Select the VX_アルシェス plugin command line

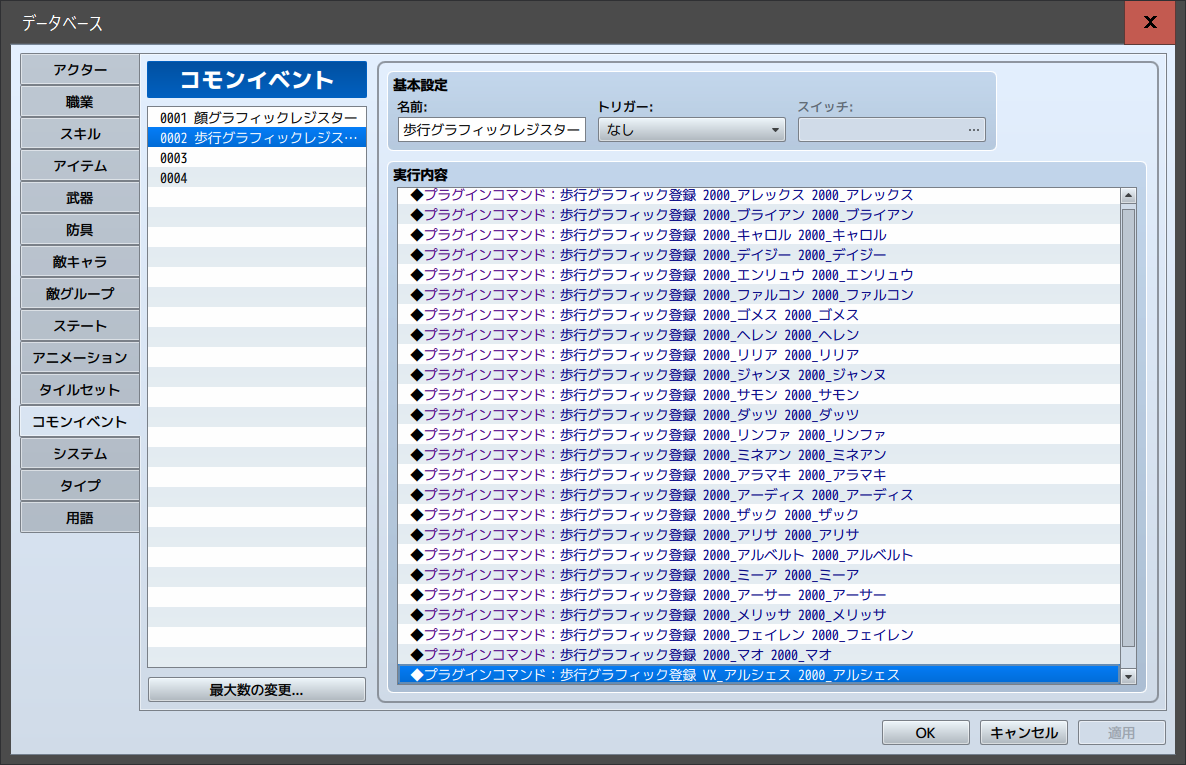[759, 675]
